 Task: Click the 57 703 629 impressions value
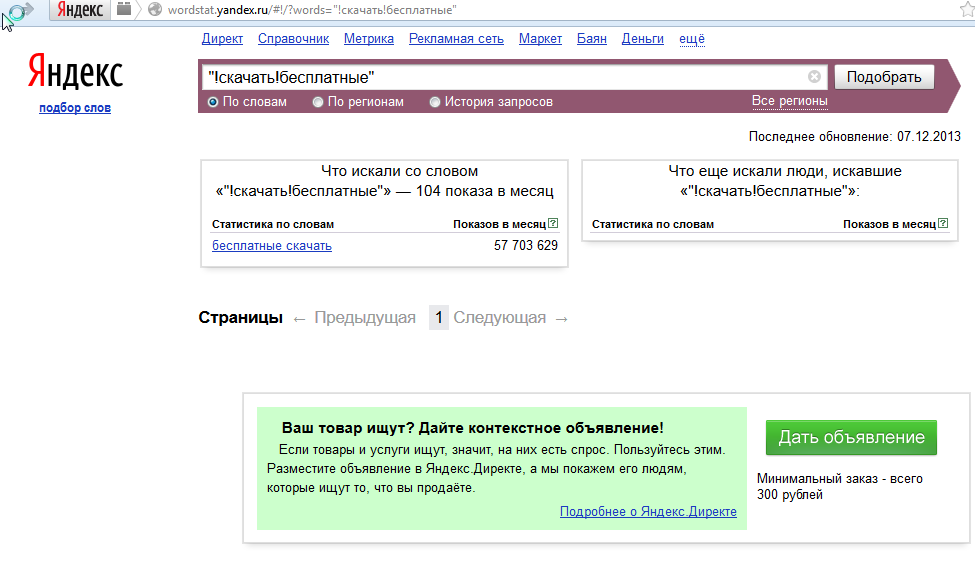[525, 246]
